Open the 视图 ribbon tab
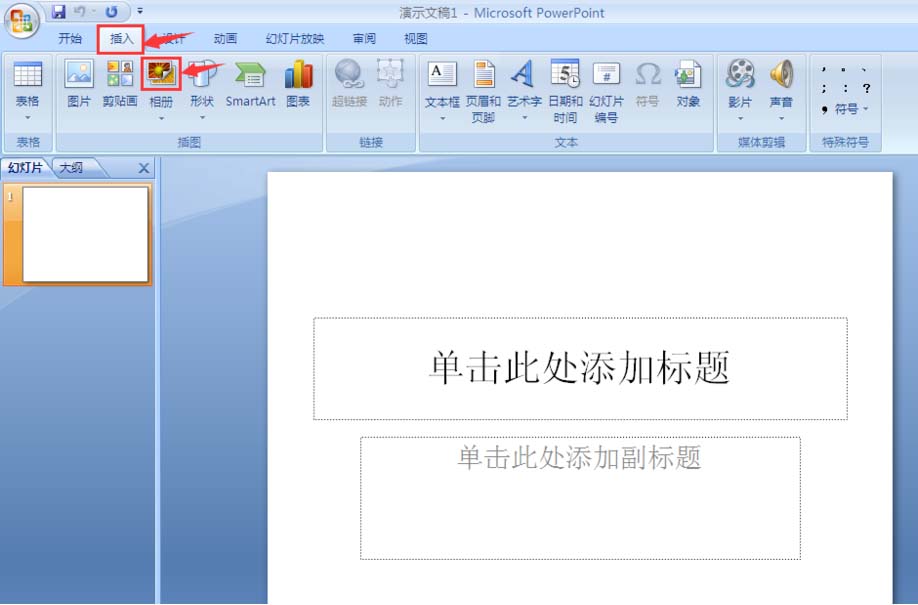918x605 pixels. click(x=416, y=39)
